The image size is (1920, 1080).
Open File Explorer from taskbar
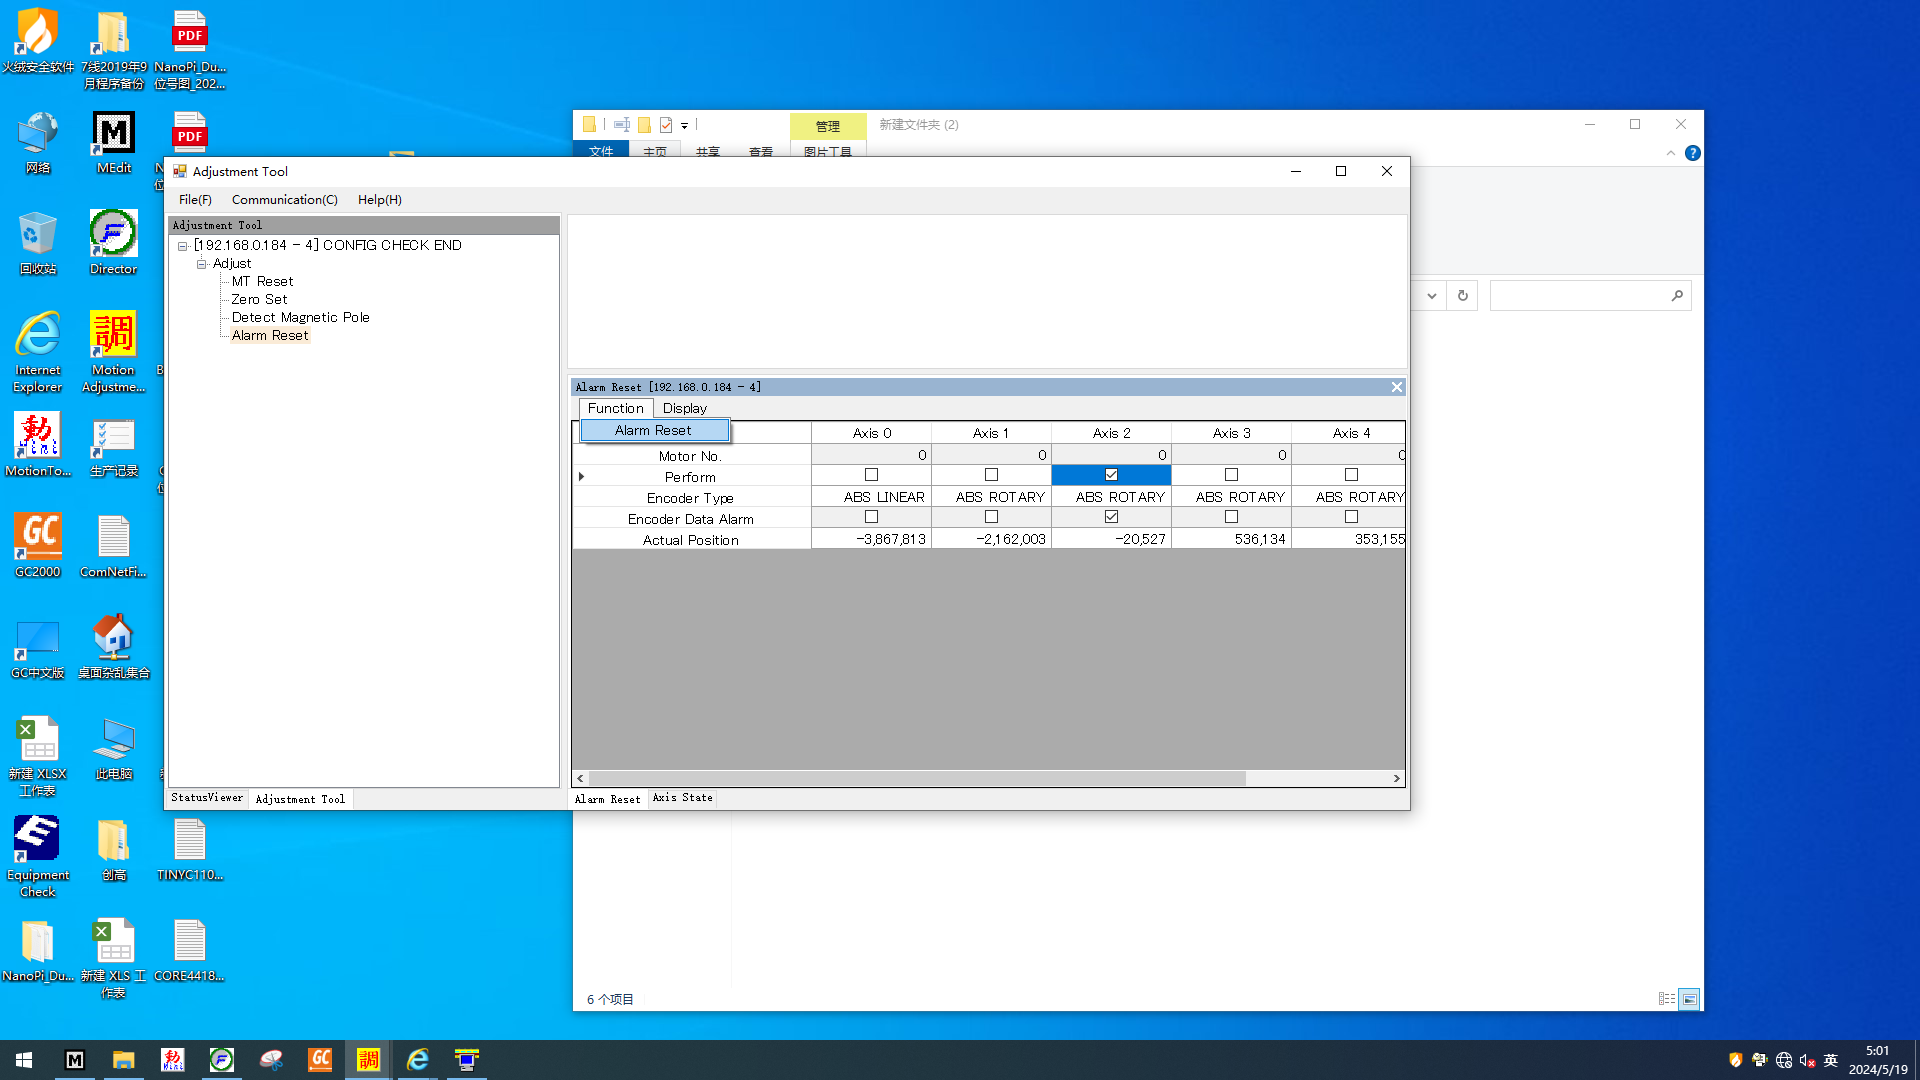[123, 1059]
